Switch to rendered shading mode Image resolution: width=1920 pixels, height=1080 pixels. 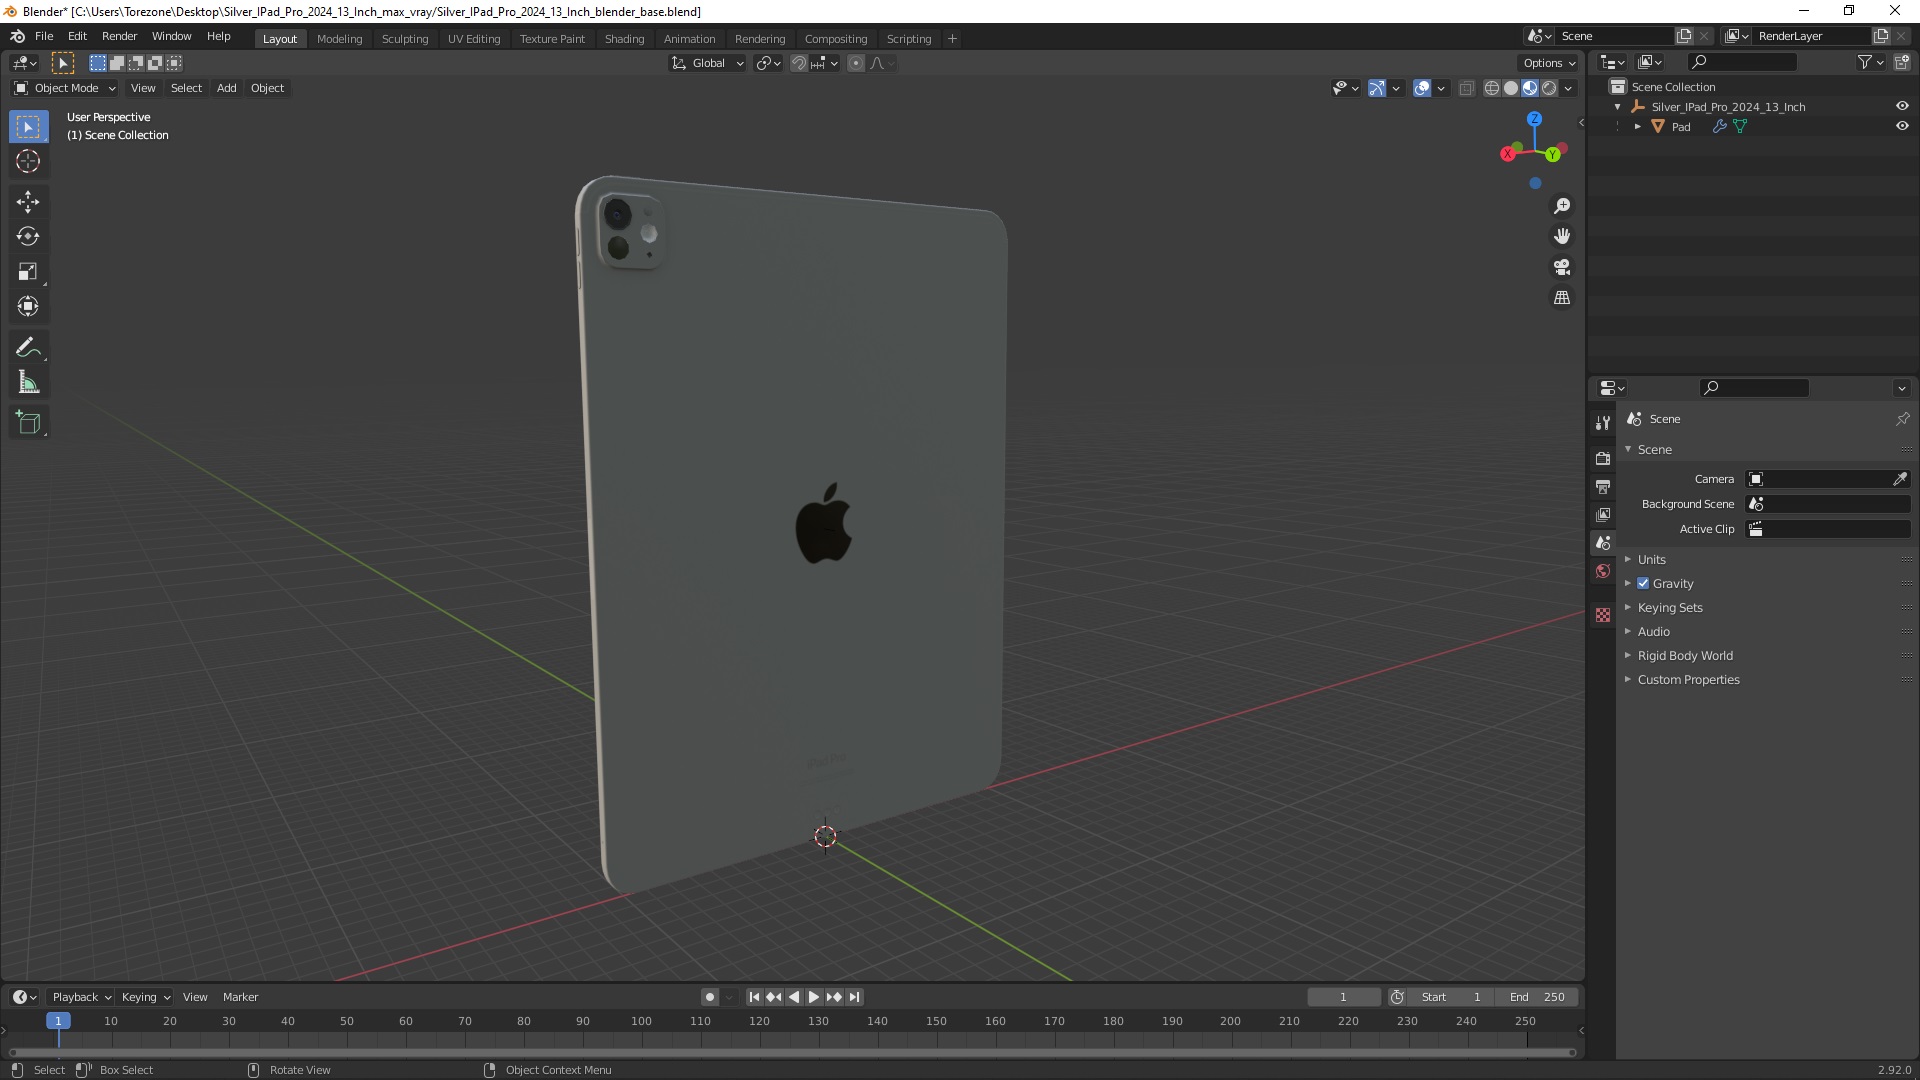(1549, 88)
